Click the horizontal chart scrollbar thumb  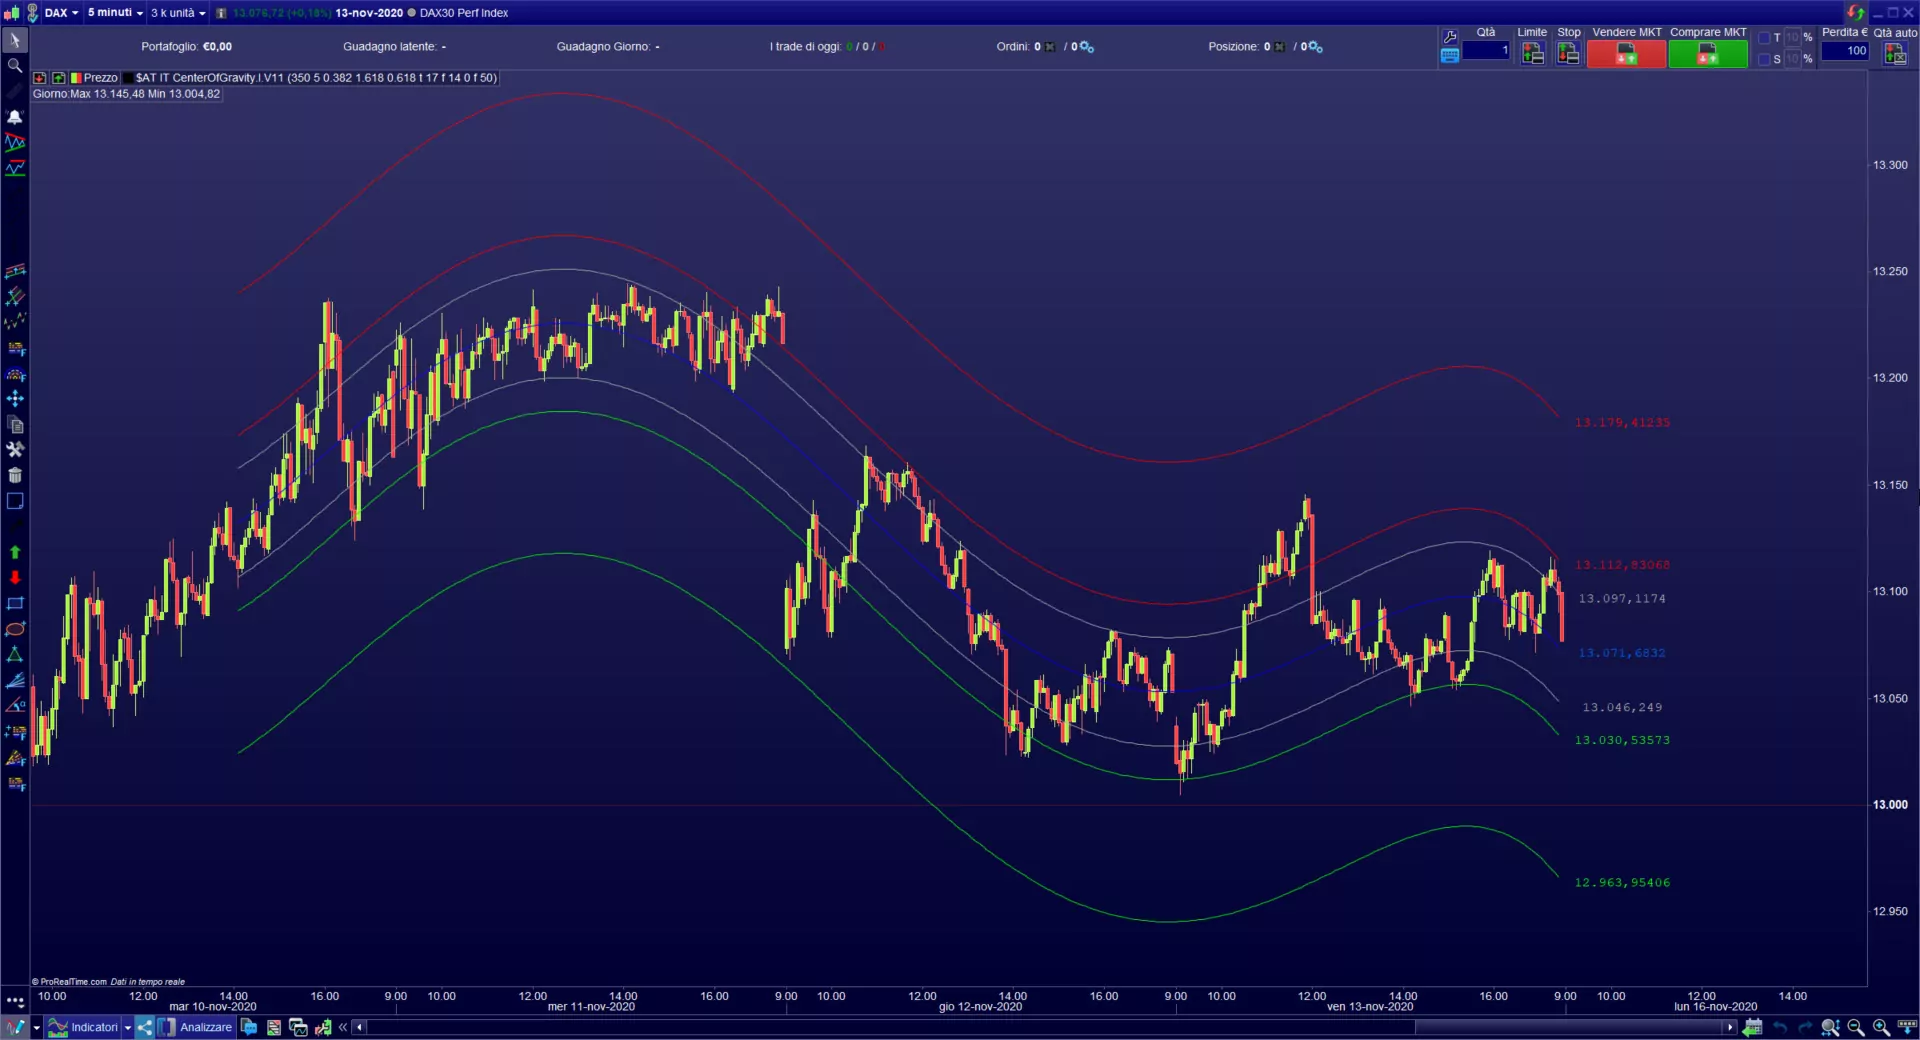[x=1568, y=1027]
